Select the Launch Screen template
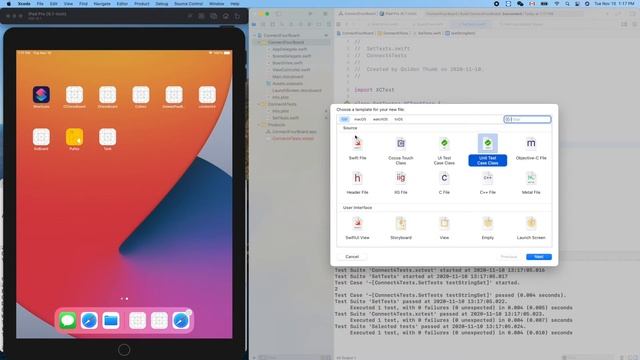The image size is (640, 360). point(531,228)
